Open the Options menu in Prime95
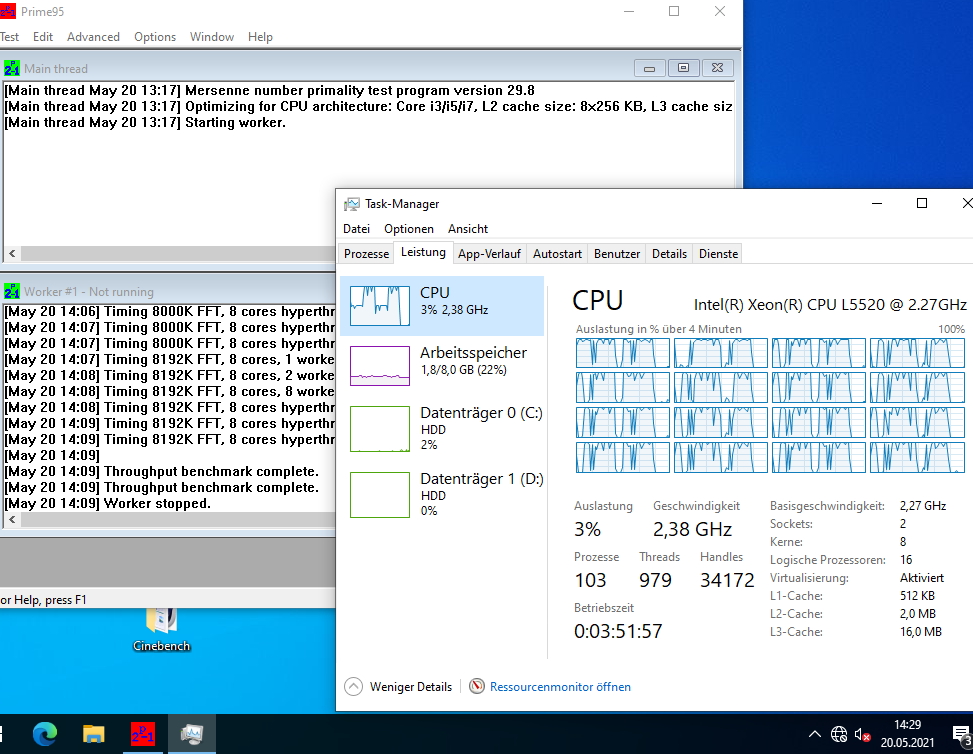973x754 pixels. click(155, 37)
